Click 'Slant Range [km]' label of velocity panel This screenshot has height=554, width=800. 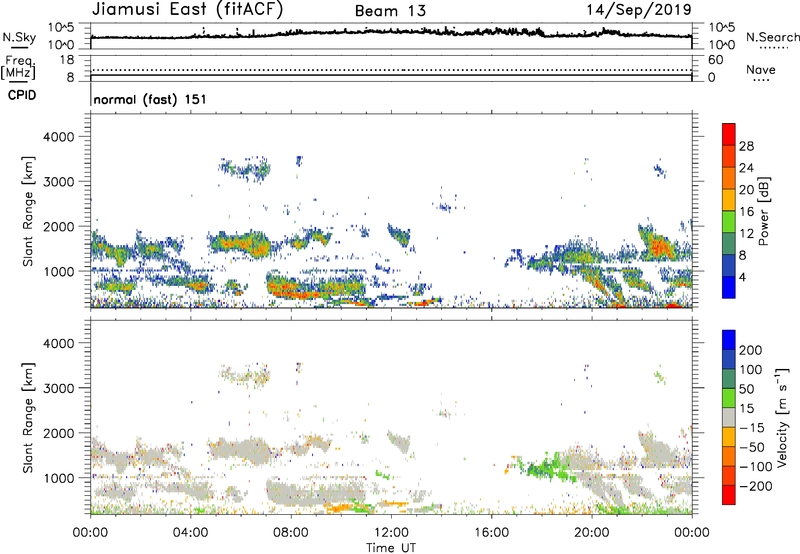coord(28,418)
